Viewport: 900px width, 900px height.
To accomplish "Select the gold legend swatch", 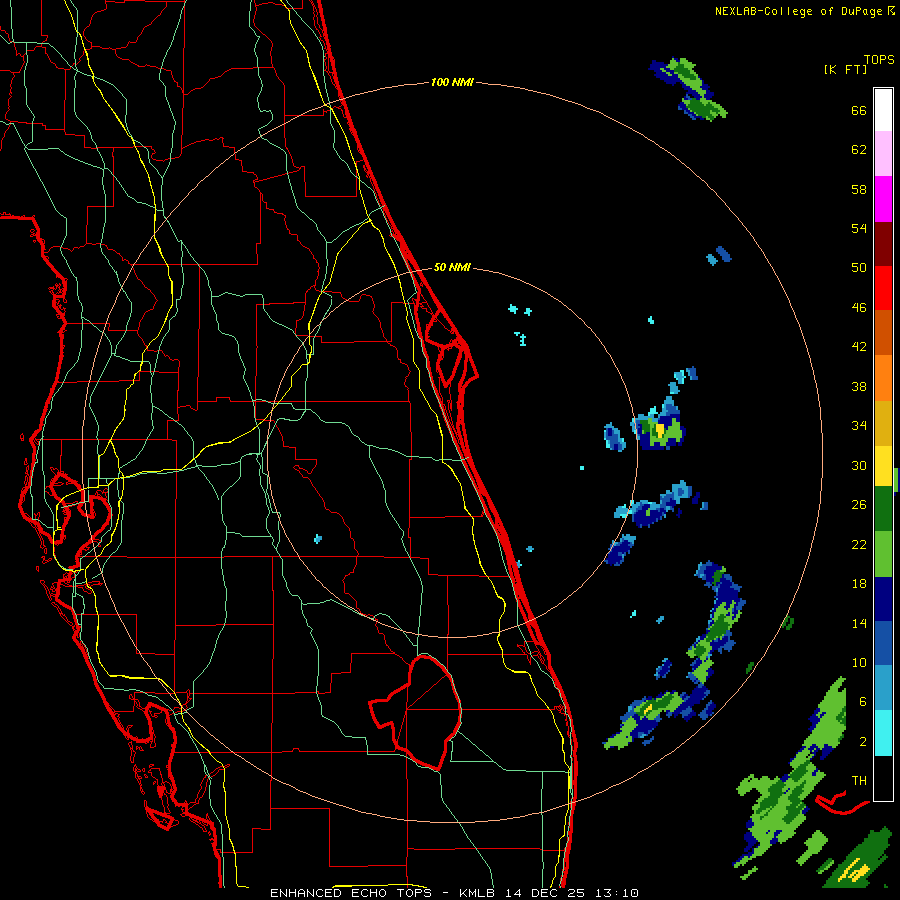I will coord(883,423).
